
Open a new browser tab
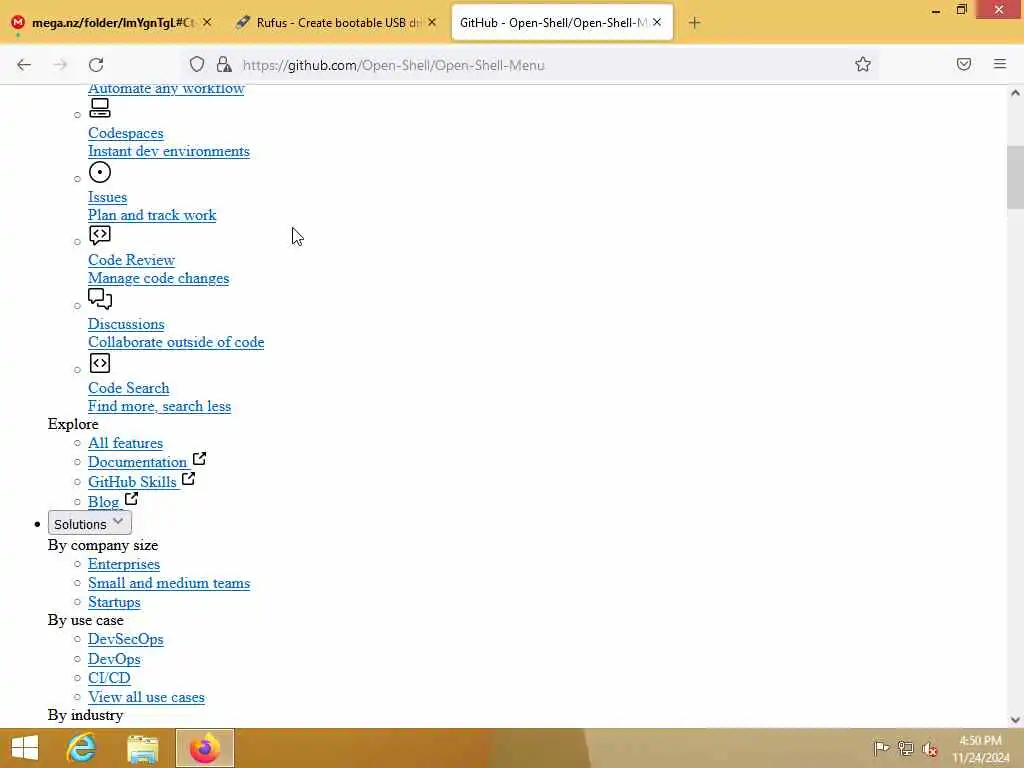694,23
